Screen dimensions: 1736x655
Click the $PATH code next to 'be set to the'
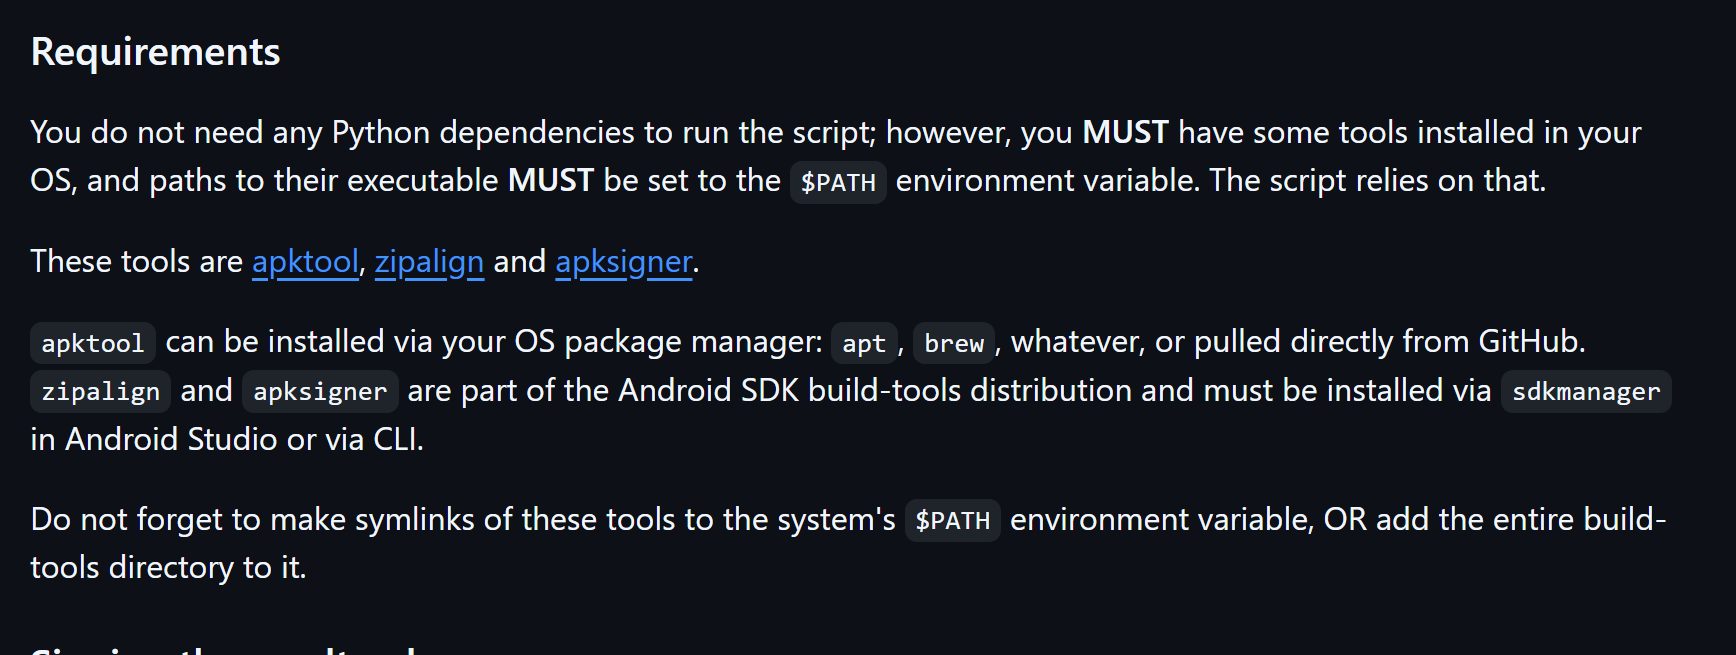click(838, 182)
